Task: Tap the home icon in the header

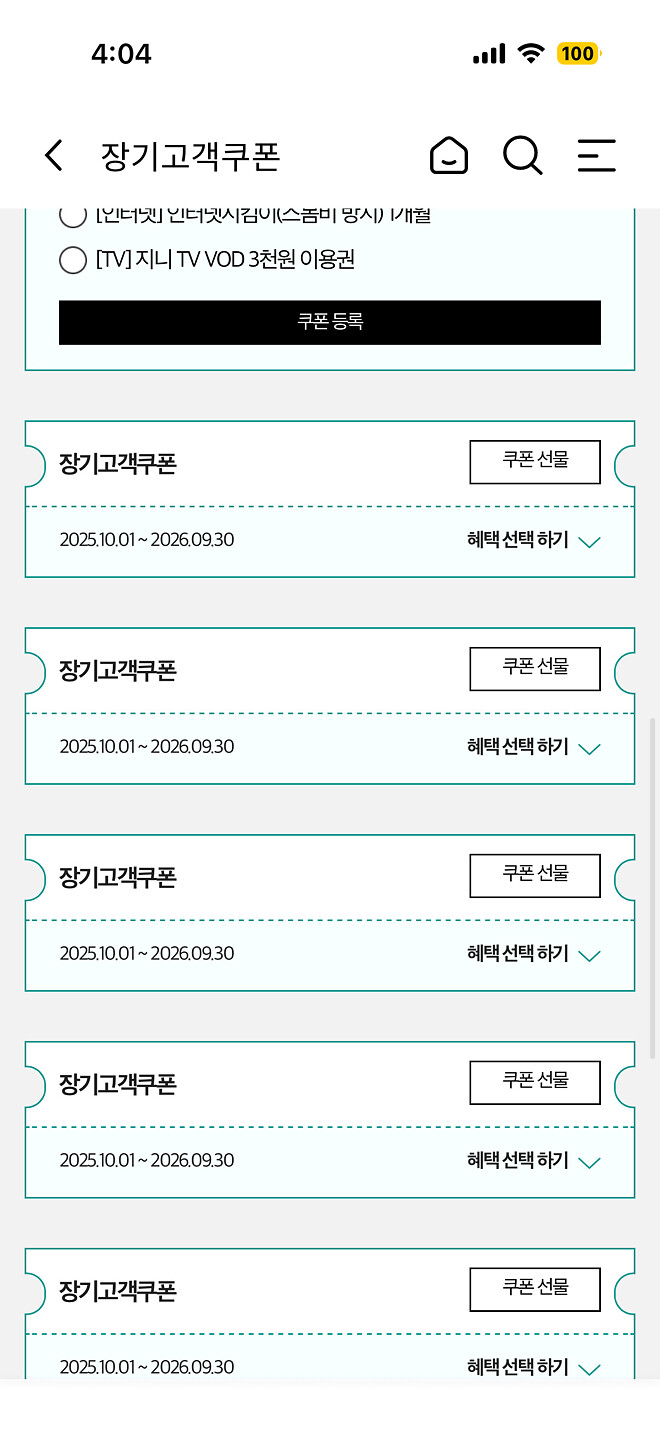Action: 448,155
